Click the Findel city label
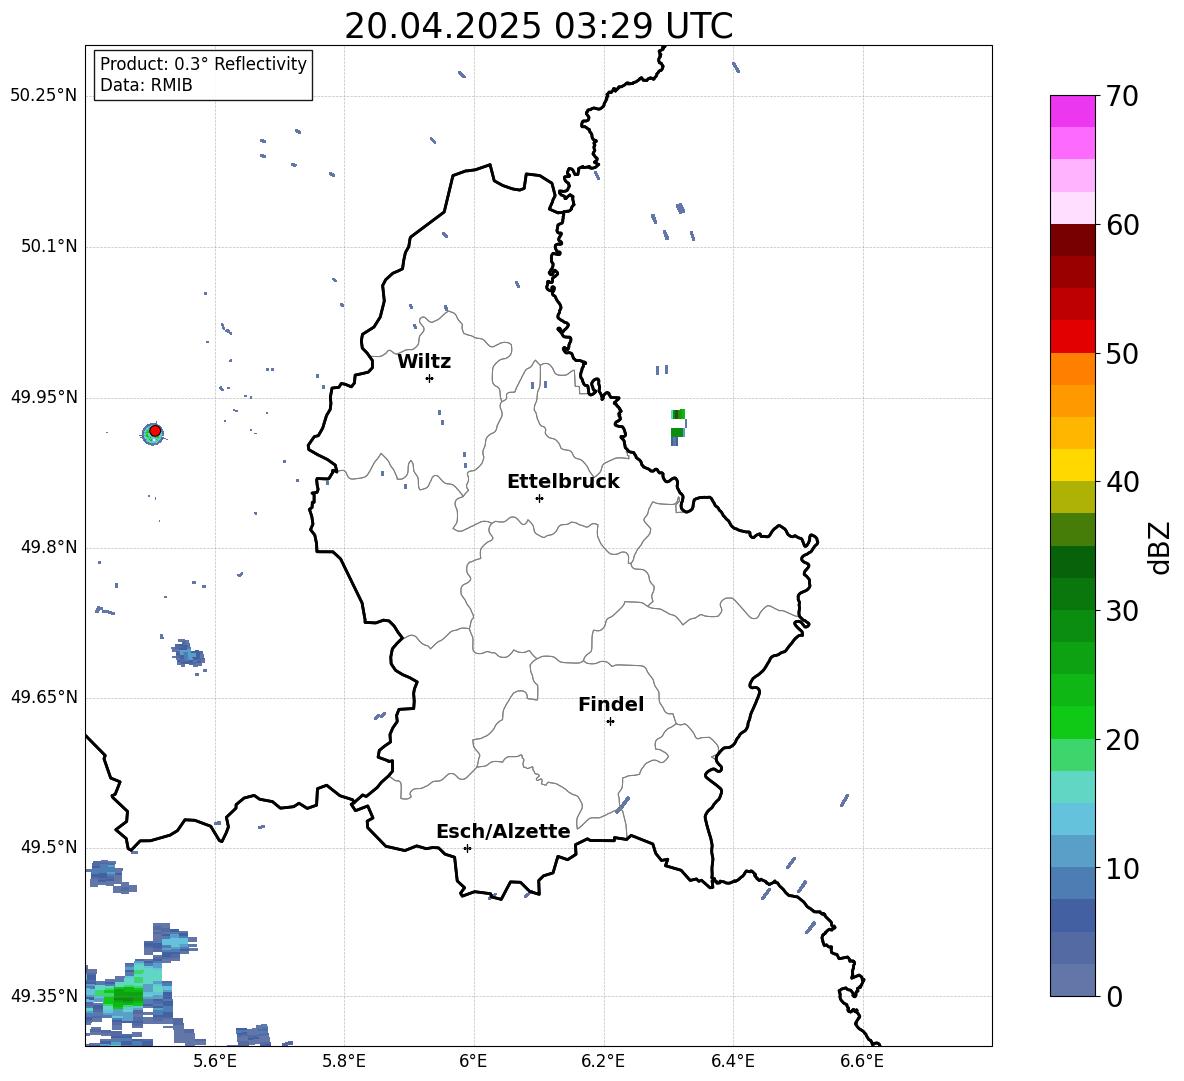The width and height of the screenshot is (1184, 1081). (611, 704)
